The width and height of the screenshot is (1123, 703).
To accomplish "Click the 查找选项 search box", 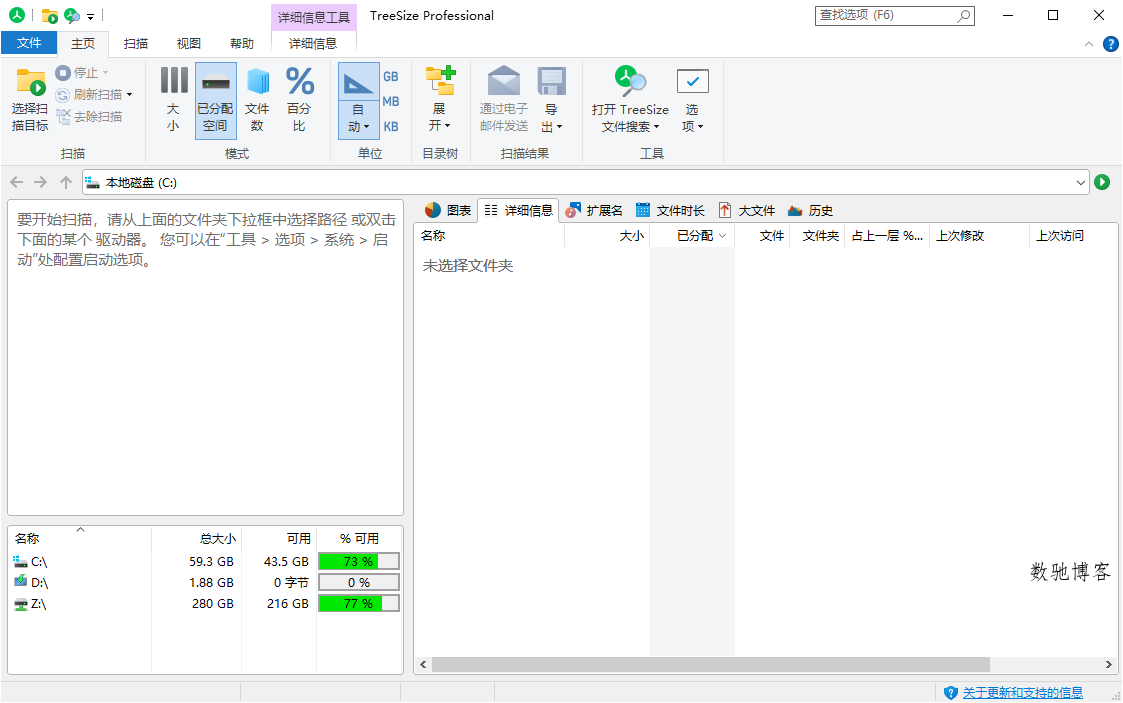I will 895,15.
